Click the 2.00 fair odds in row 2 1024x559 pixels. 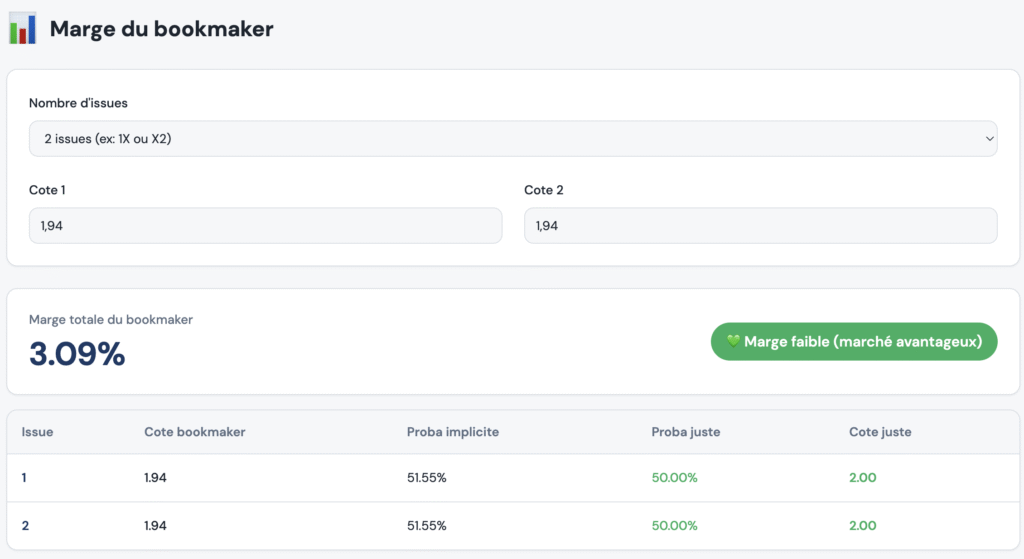pos(862,526)
